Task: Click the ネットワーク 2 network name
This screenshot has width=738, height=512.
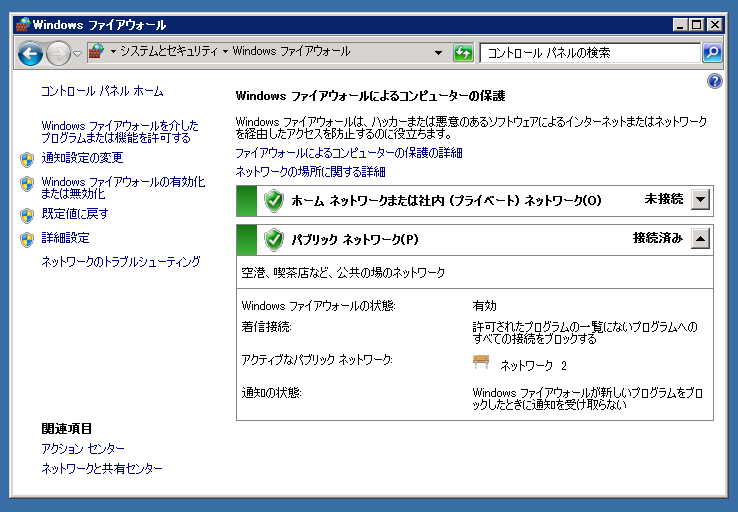Action: click(x=533, y=366)
